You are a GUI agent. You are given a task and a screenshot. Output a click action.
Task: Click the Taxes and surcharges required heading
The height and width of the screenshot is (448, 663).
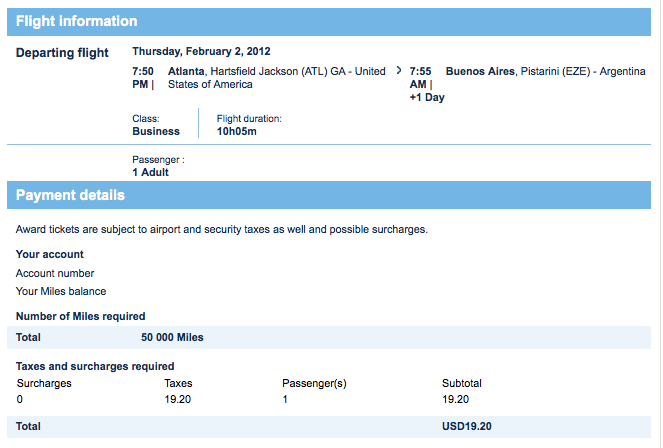click(95, 366)
